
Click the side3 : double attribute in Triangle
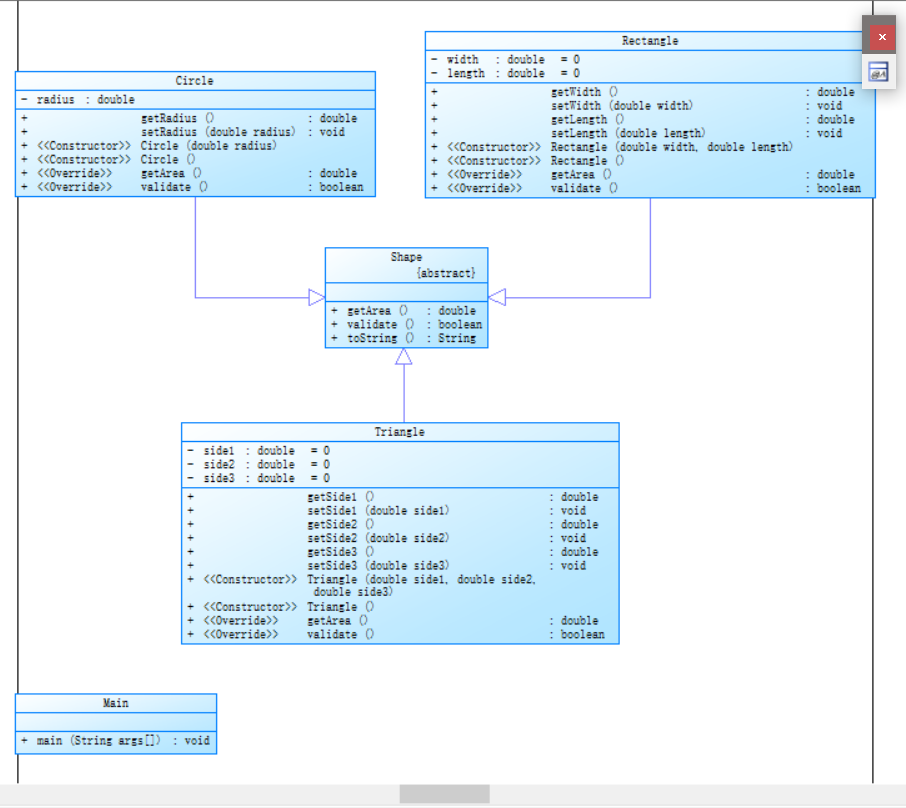(259, 479)
